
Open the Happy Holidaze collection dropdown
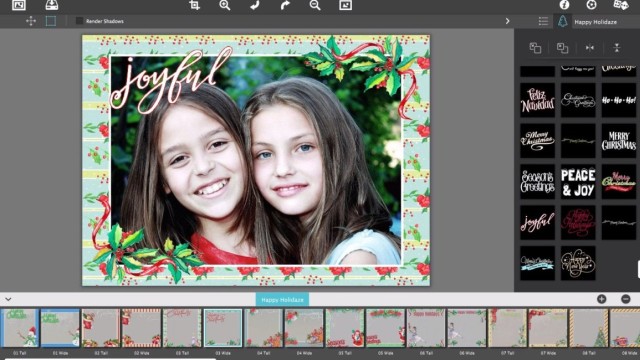pos(596,22)
